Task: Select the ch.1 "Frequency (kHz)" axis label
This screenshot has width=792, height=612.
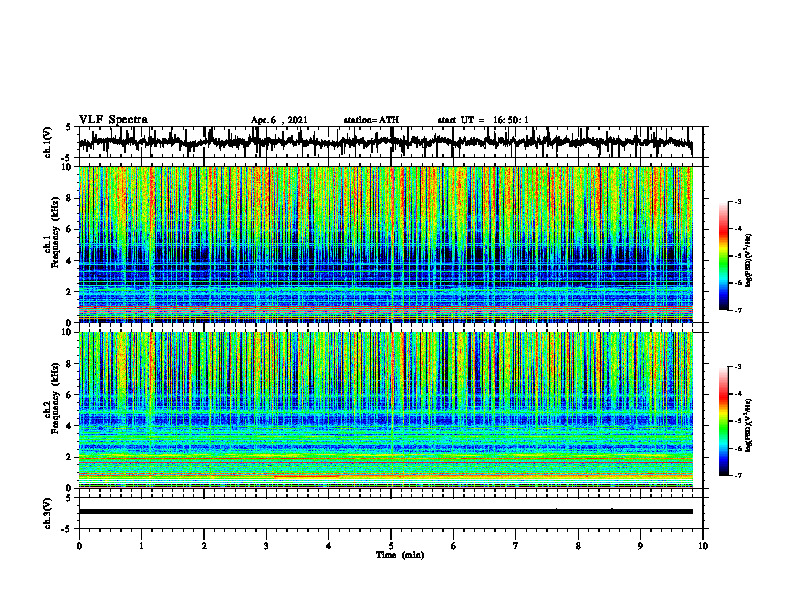Action: pyautogui.click(x=56, y=233)
